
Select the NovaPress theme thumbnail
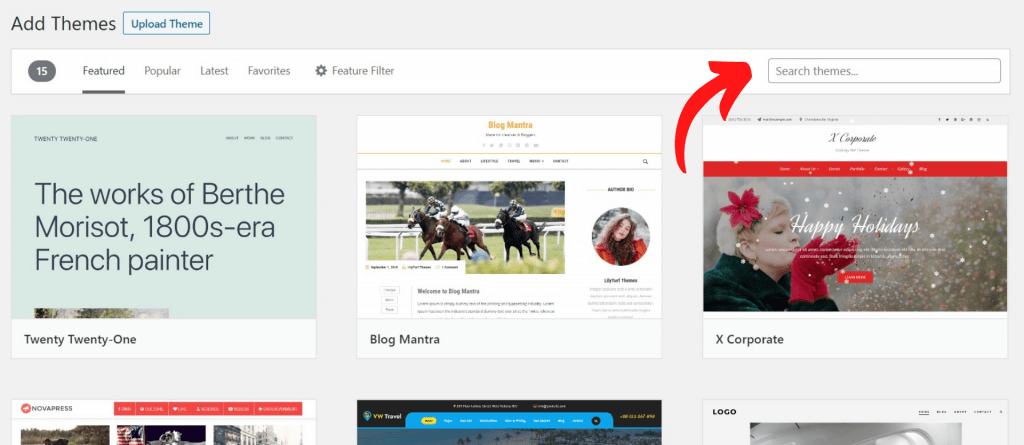click(x=164, y=422)
